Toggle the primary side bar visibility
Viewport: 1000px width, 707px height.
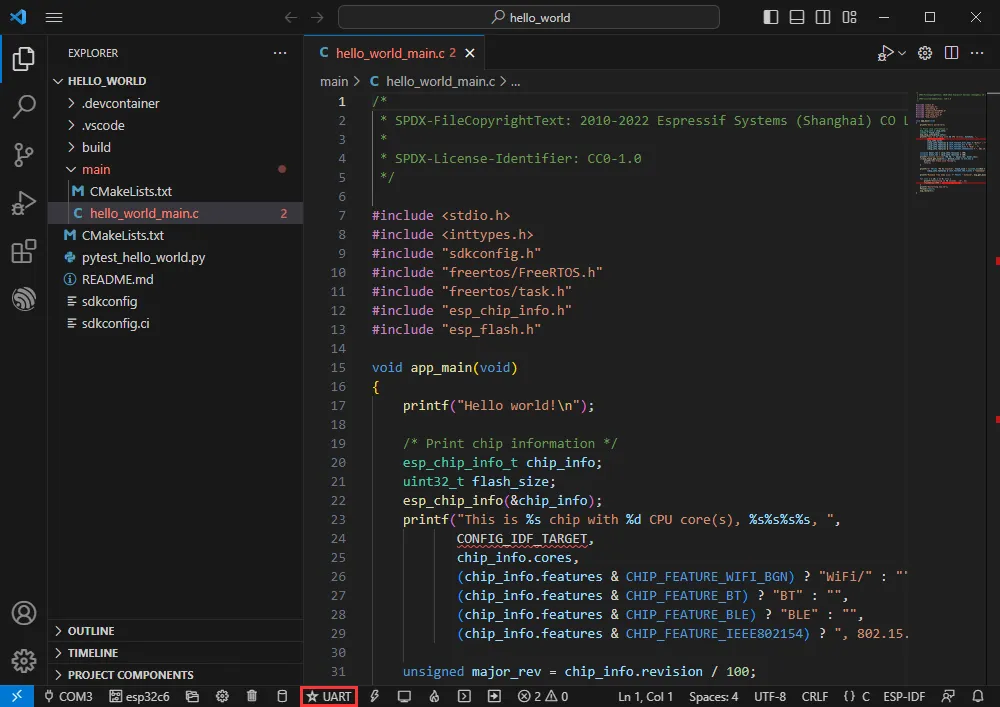pos(770,17)
